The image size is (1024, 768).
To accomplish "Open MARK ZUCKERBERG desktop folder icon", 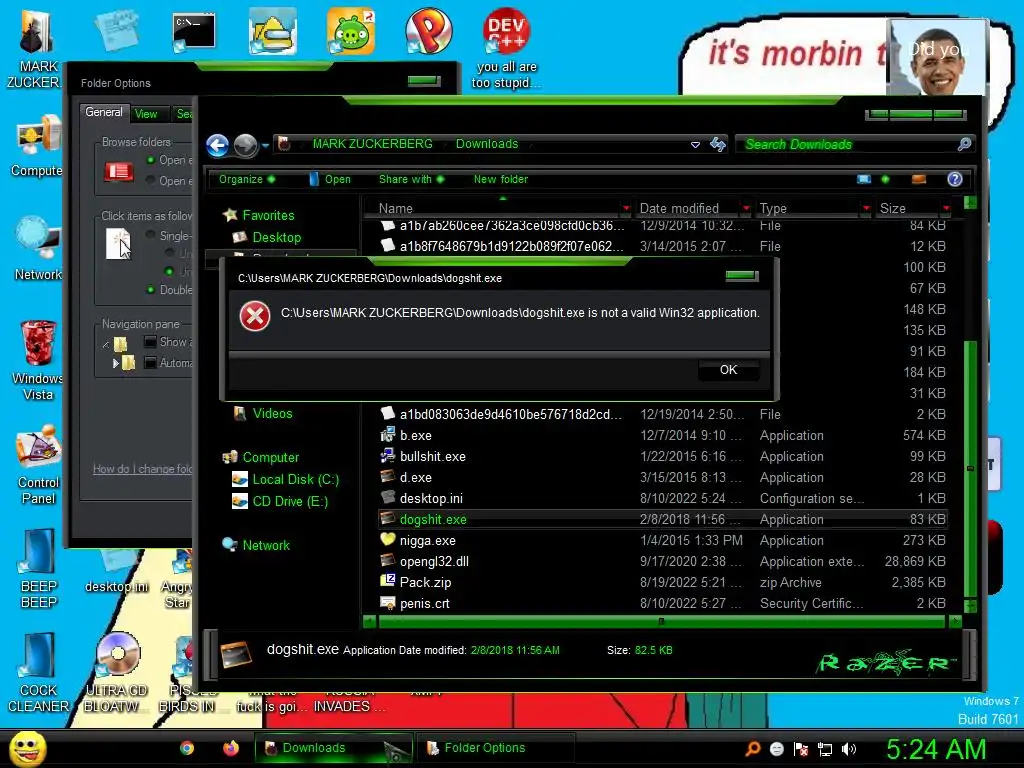I will click(37, 47).
